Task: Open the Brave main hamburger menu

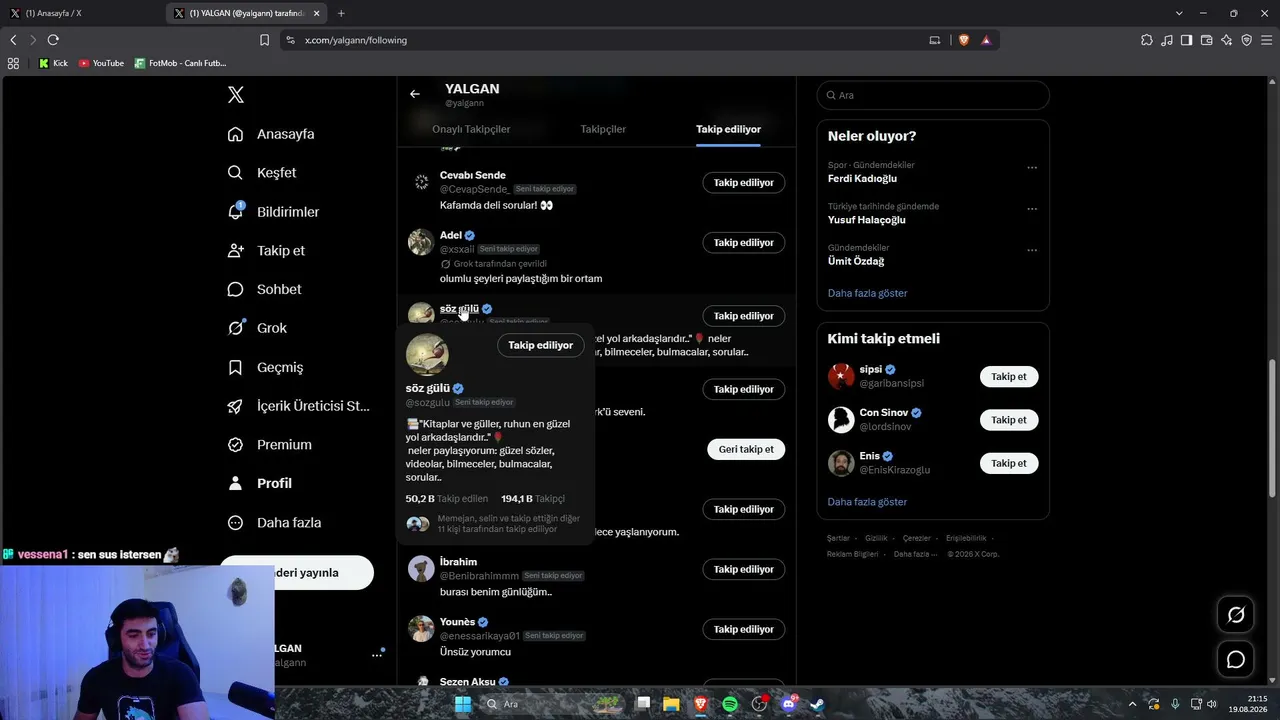Action: point(1267,40)
